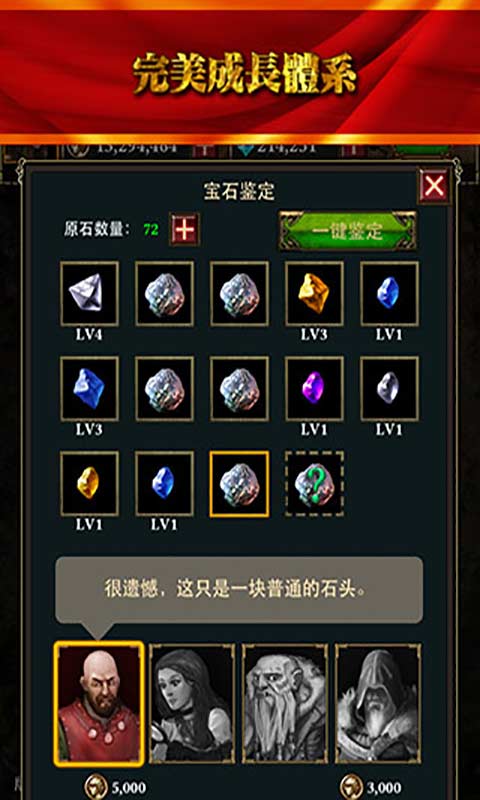This screenshot has width=480, height=800.
Task: Select the long-bearded dwarf appraiser portrait
Action: pos(285,704)
